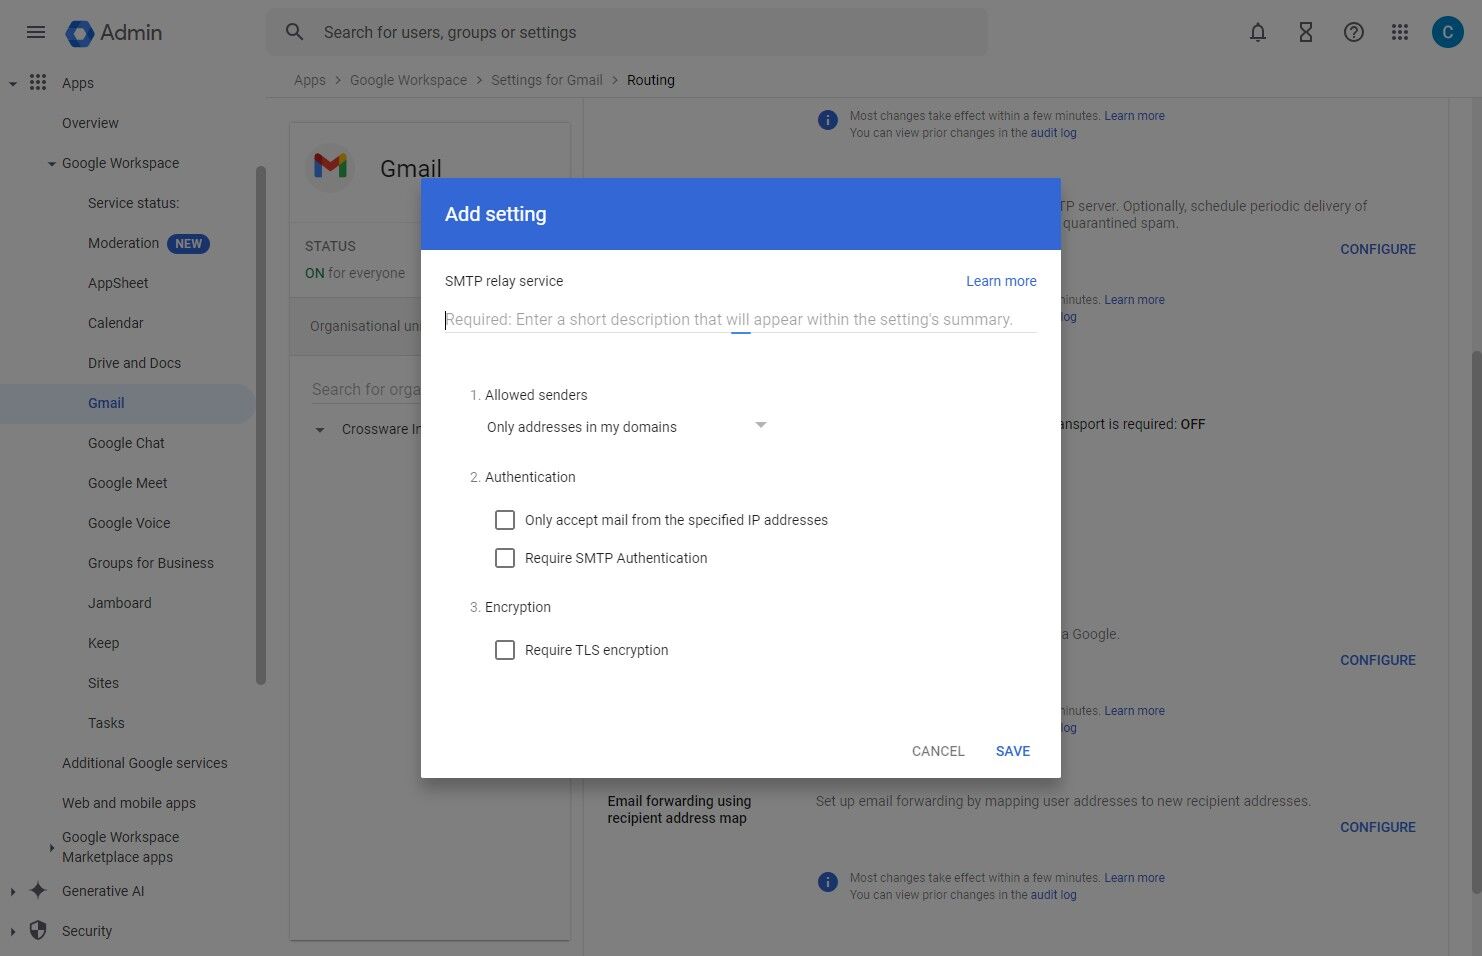Screen dimensions: 1482x956
Task: Open the Google apps grid launcher
Action: [1400, 32]
